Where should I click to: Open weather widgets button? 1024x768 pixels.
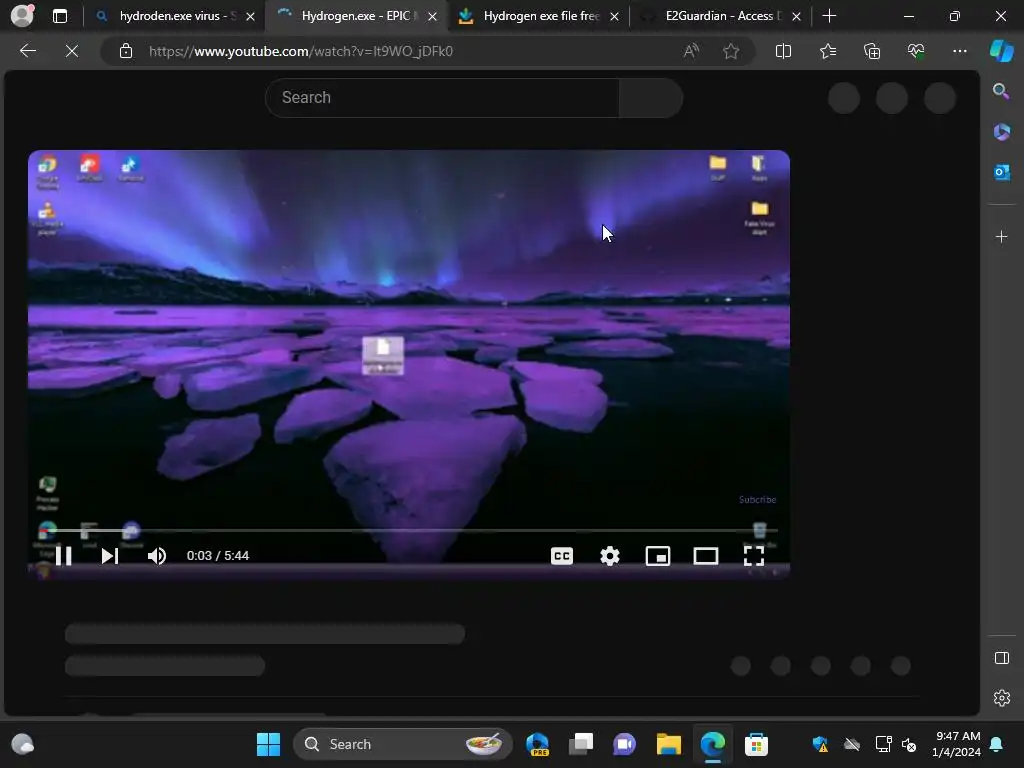(x=23, y=744)
